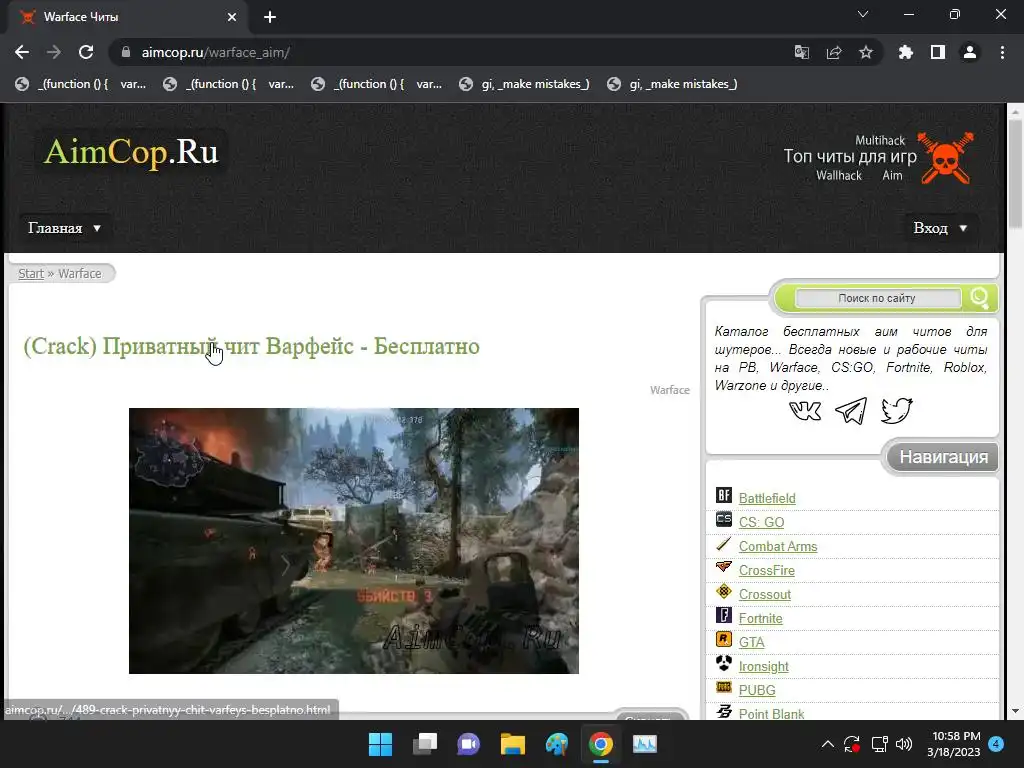Open the PUBG navigation link
1024x768 pixels.
(x=757, y=690)
